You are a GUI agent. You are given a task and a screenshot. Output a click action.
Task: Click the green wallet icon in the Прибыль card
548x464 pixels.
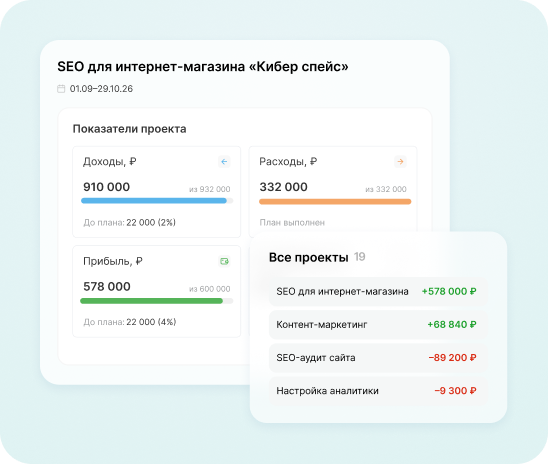(x=224, y=261)
